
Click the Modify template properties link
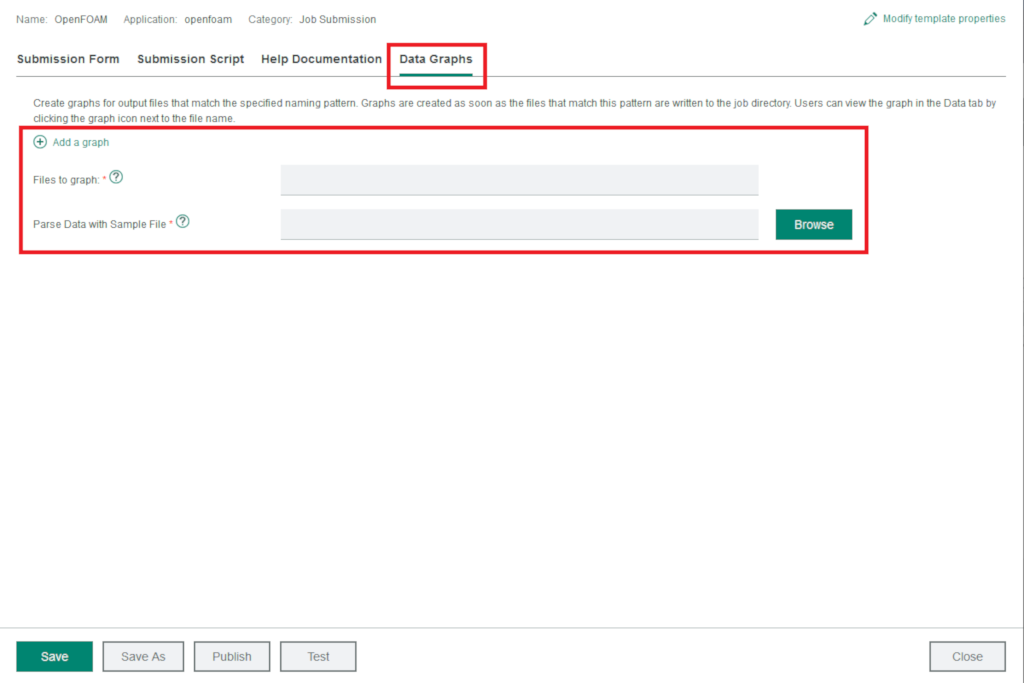[x=944, y=19]
